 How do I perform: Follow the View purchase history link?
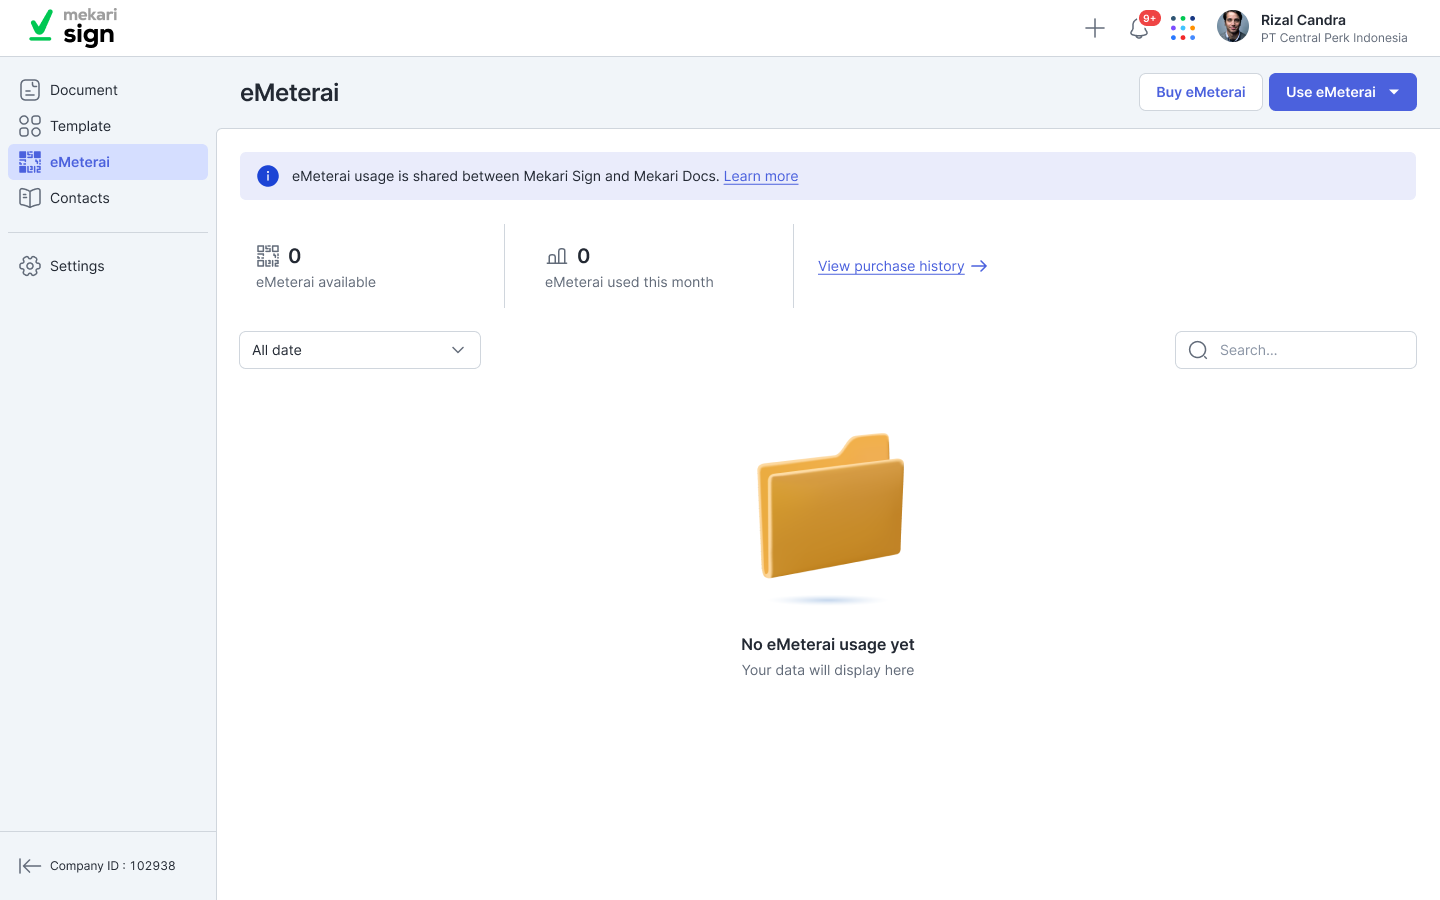coord(891,266)
